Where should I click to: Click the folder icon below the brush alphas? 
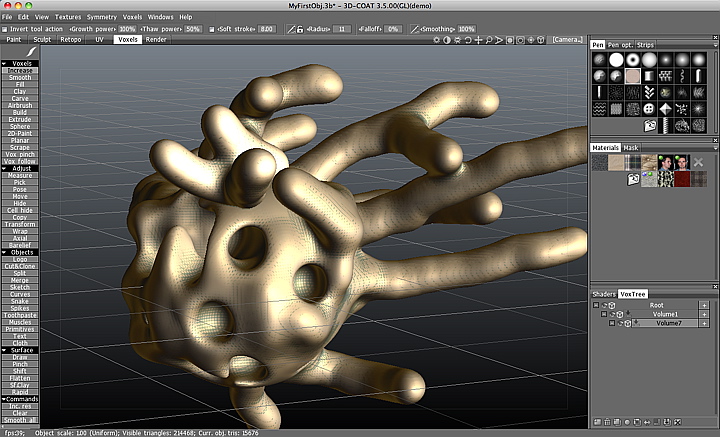click(650, 125)
